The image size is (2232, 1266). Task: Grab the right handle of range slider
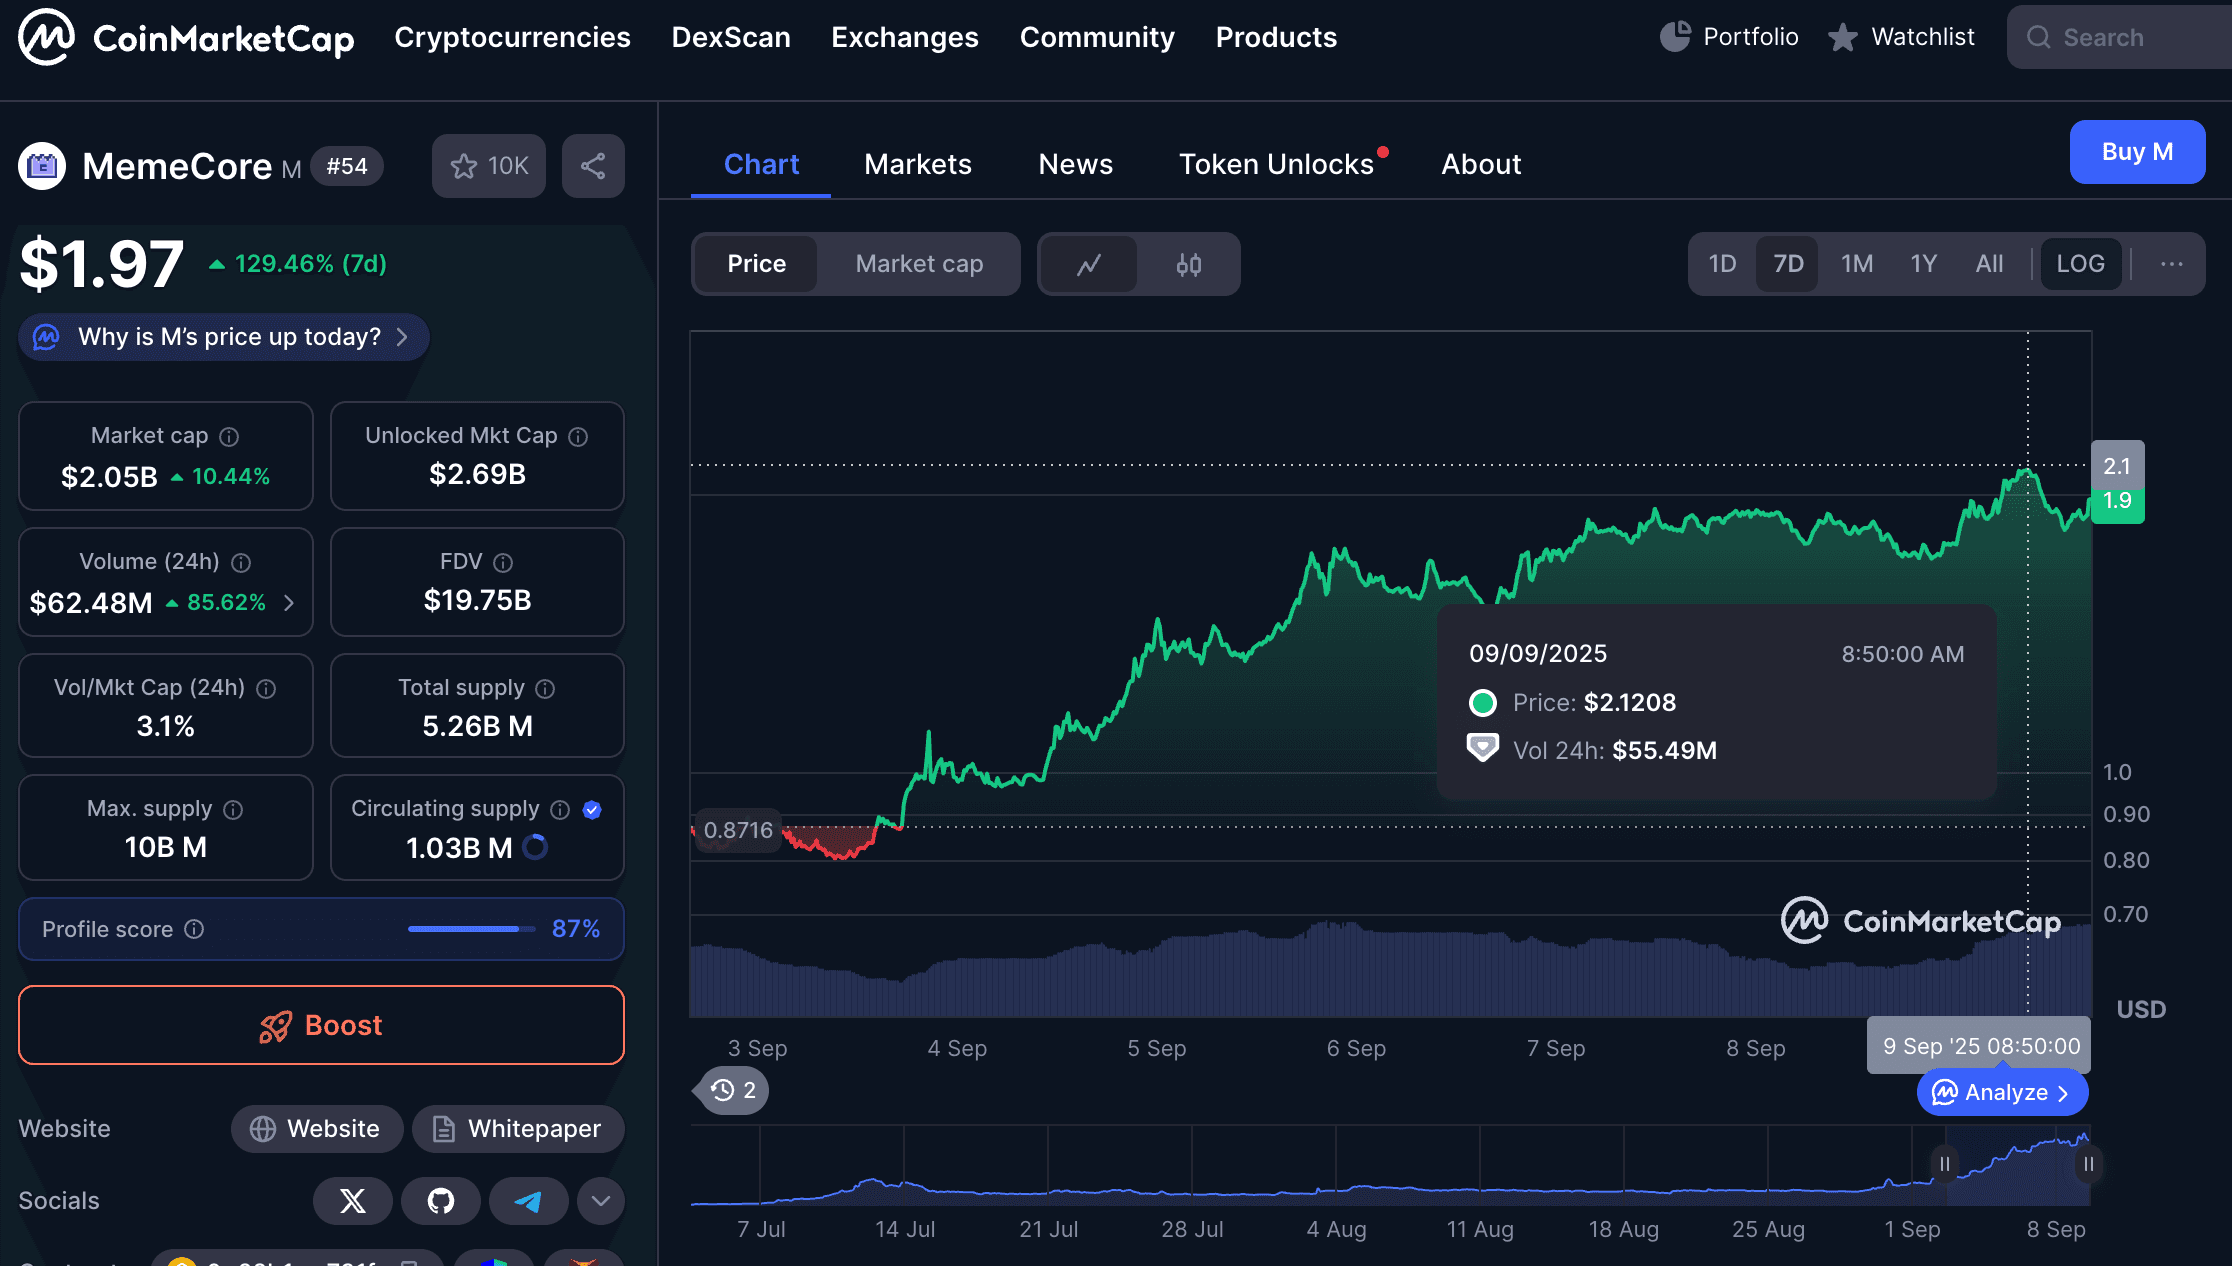coord(2088,1164)
